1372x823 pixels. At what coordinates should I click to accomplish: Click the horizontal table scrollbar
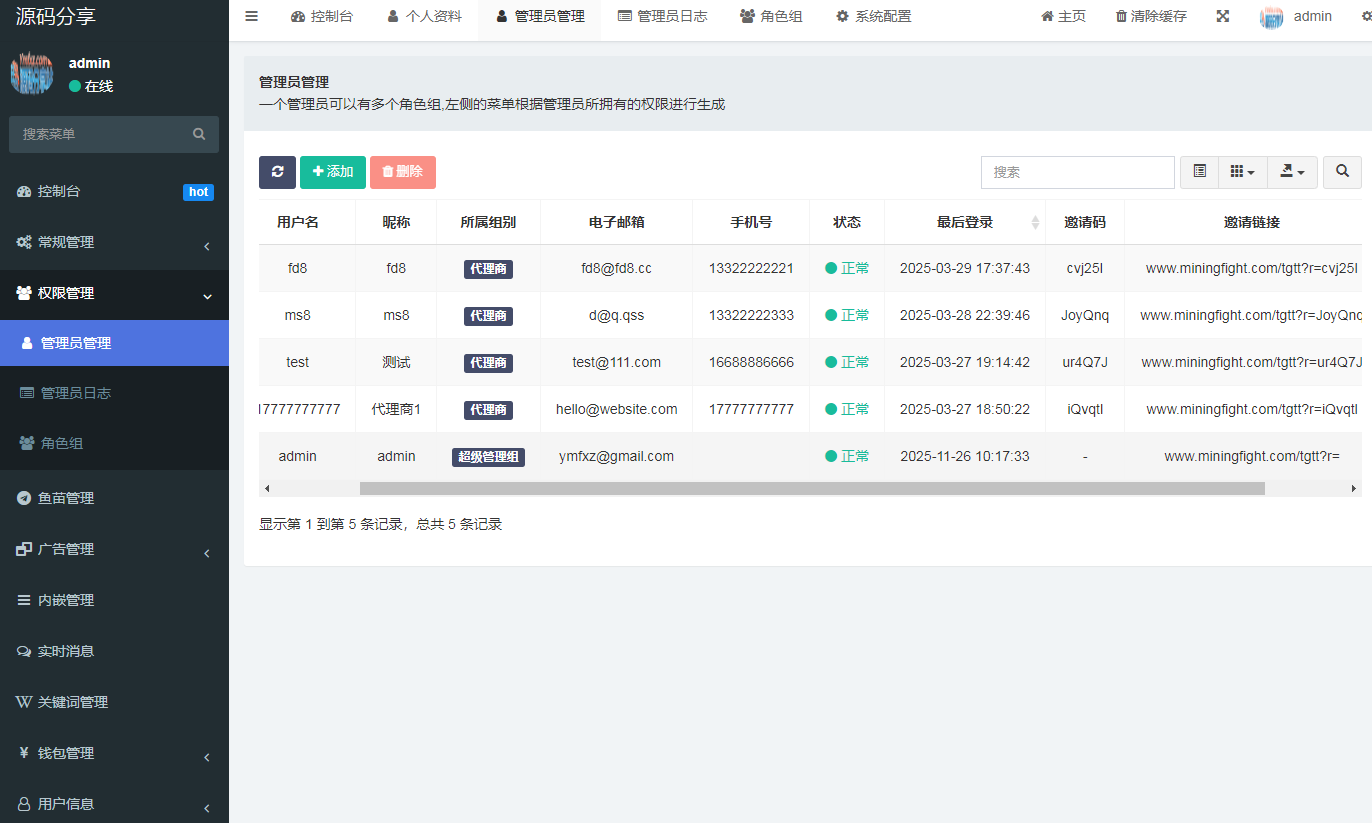[811, 489]
